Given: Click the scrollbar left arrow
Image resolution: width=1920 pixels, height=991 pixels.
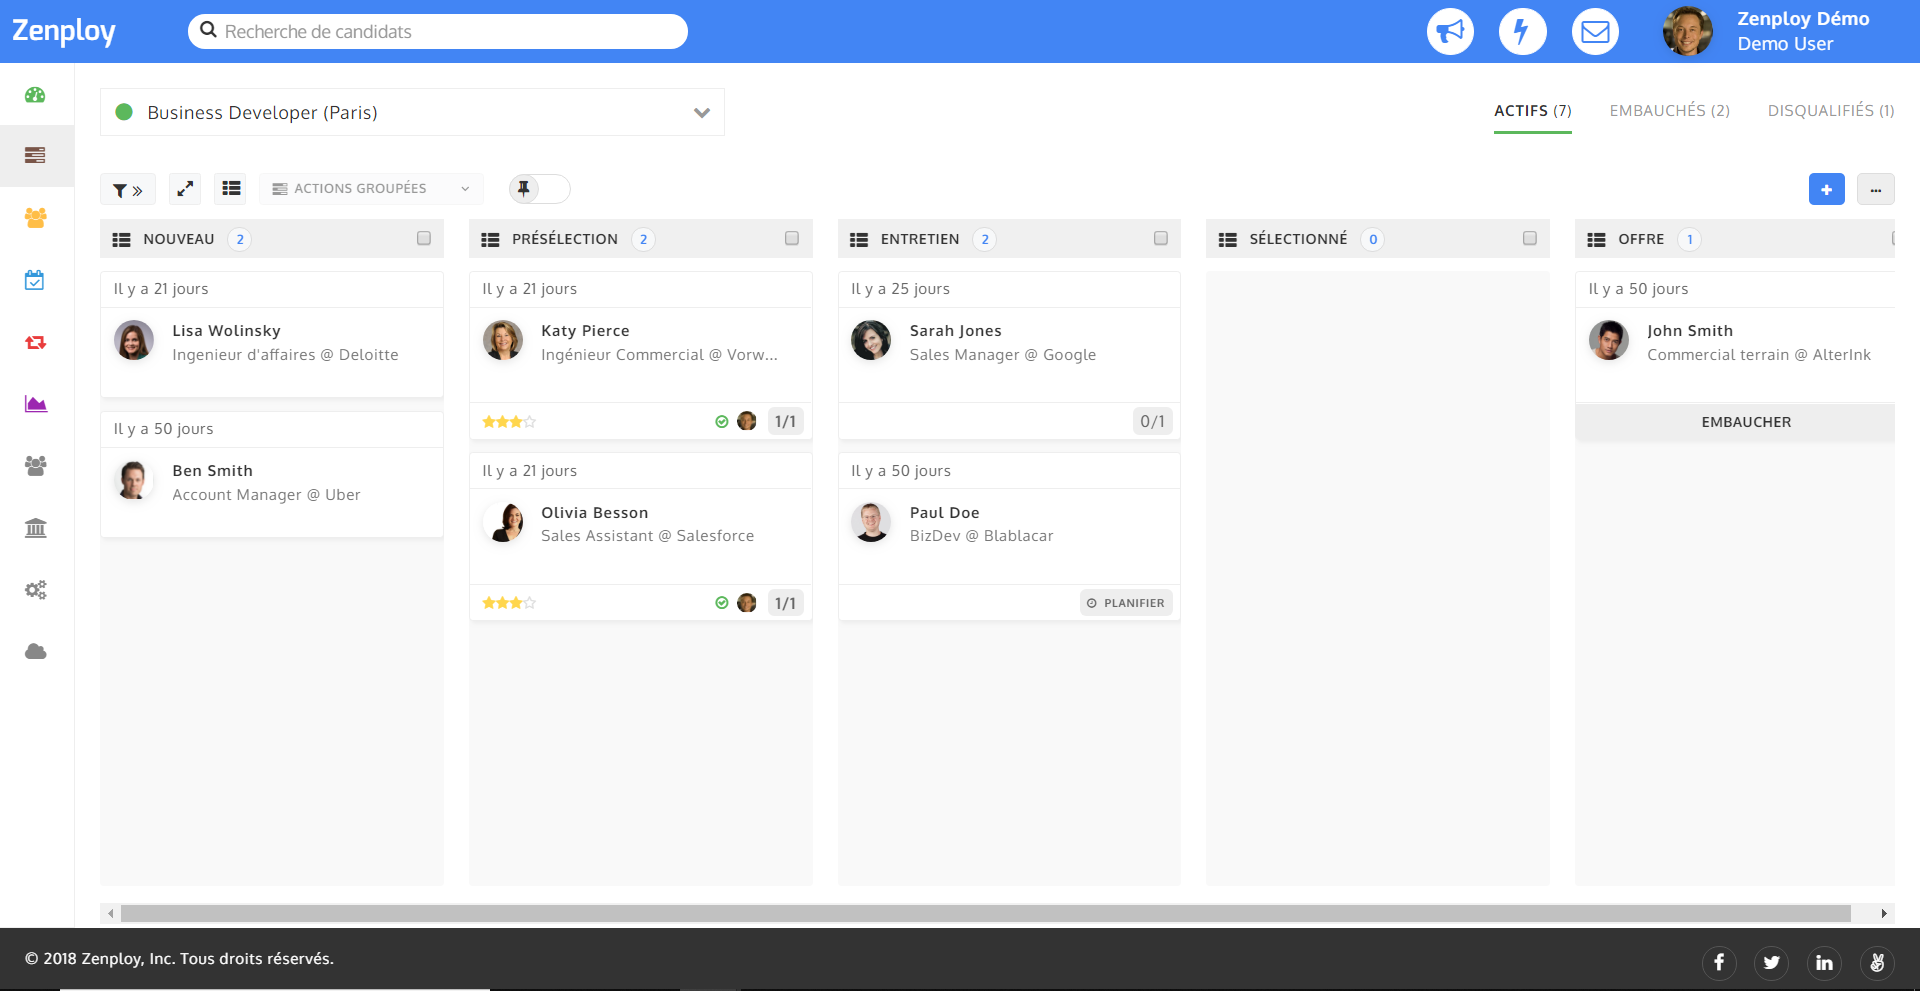Looking at the screenshot, I should pyautogui.click(x=110, y=913).
